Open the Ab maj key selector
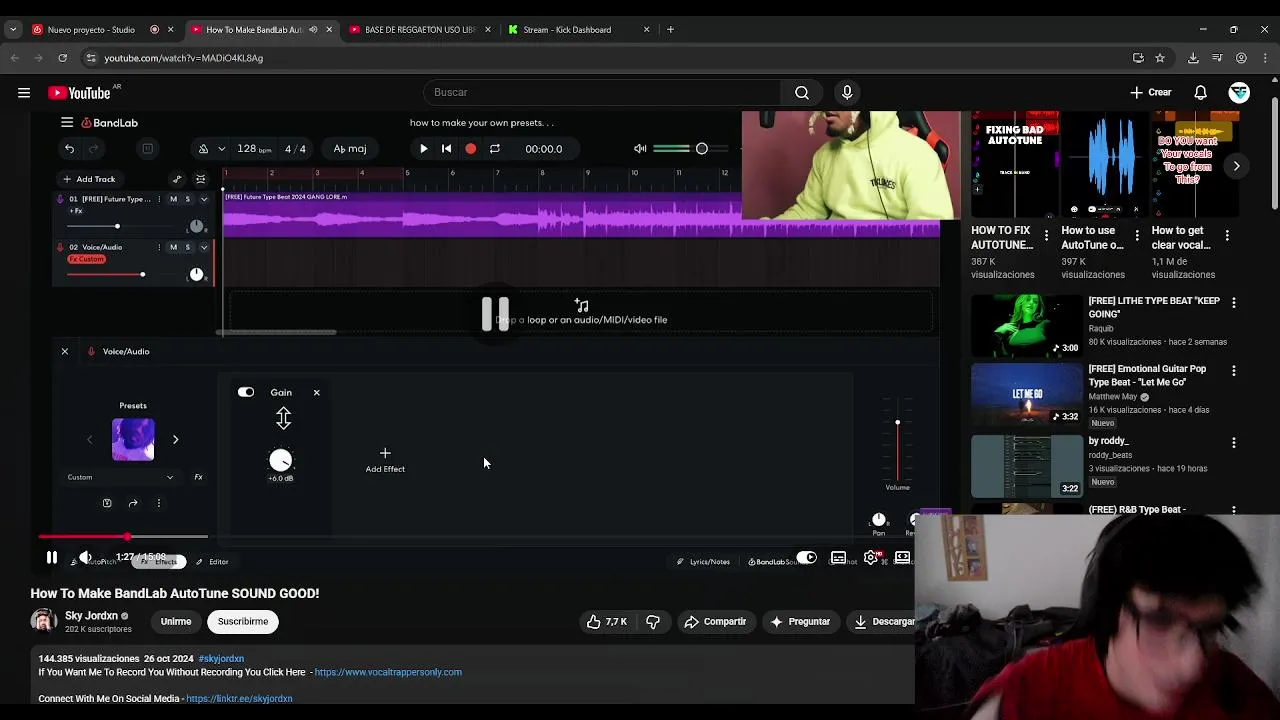The image size is (1280, 720). coord(350,149)
